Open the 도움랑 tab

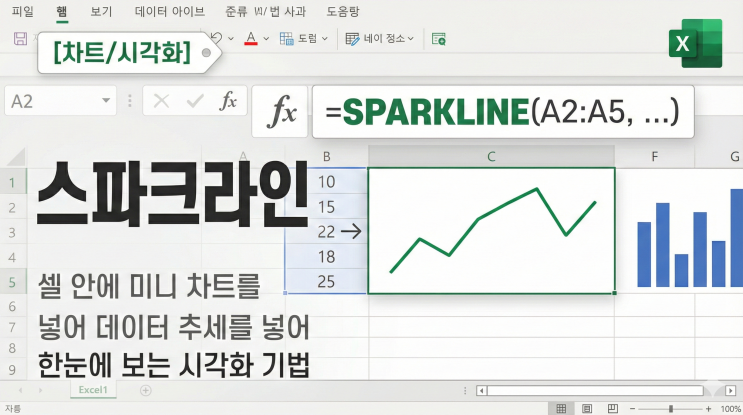(343, 11)
